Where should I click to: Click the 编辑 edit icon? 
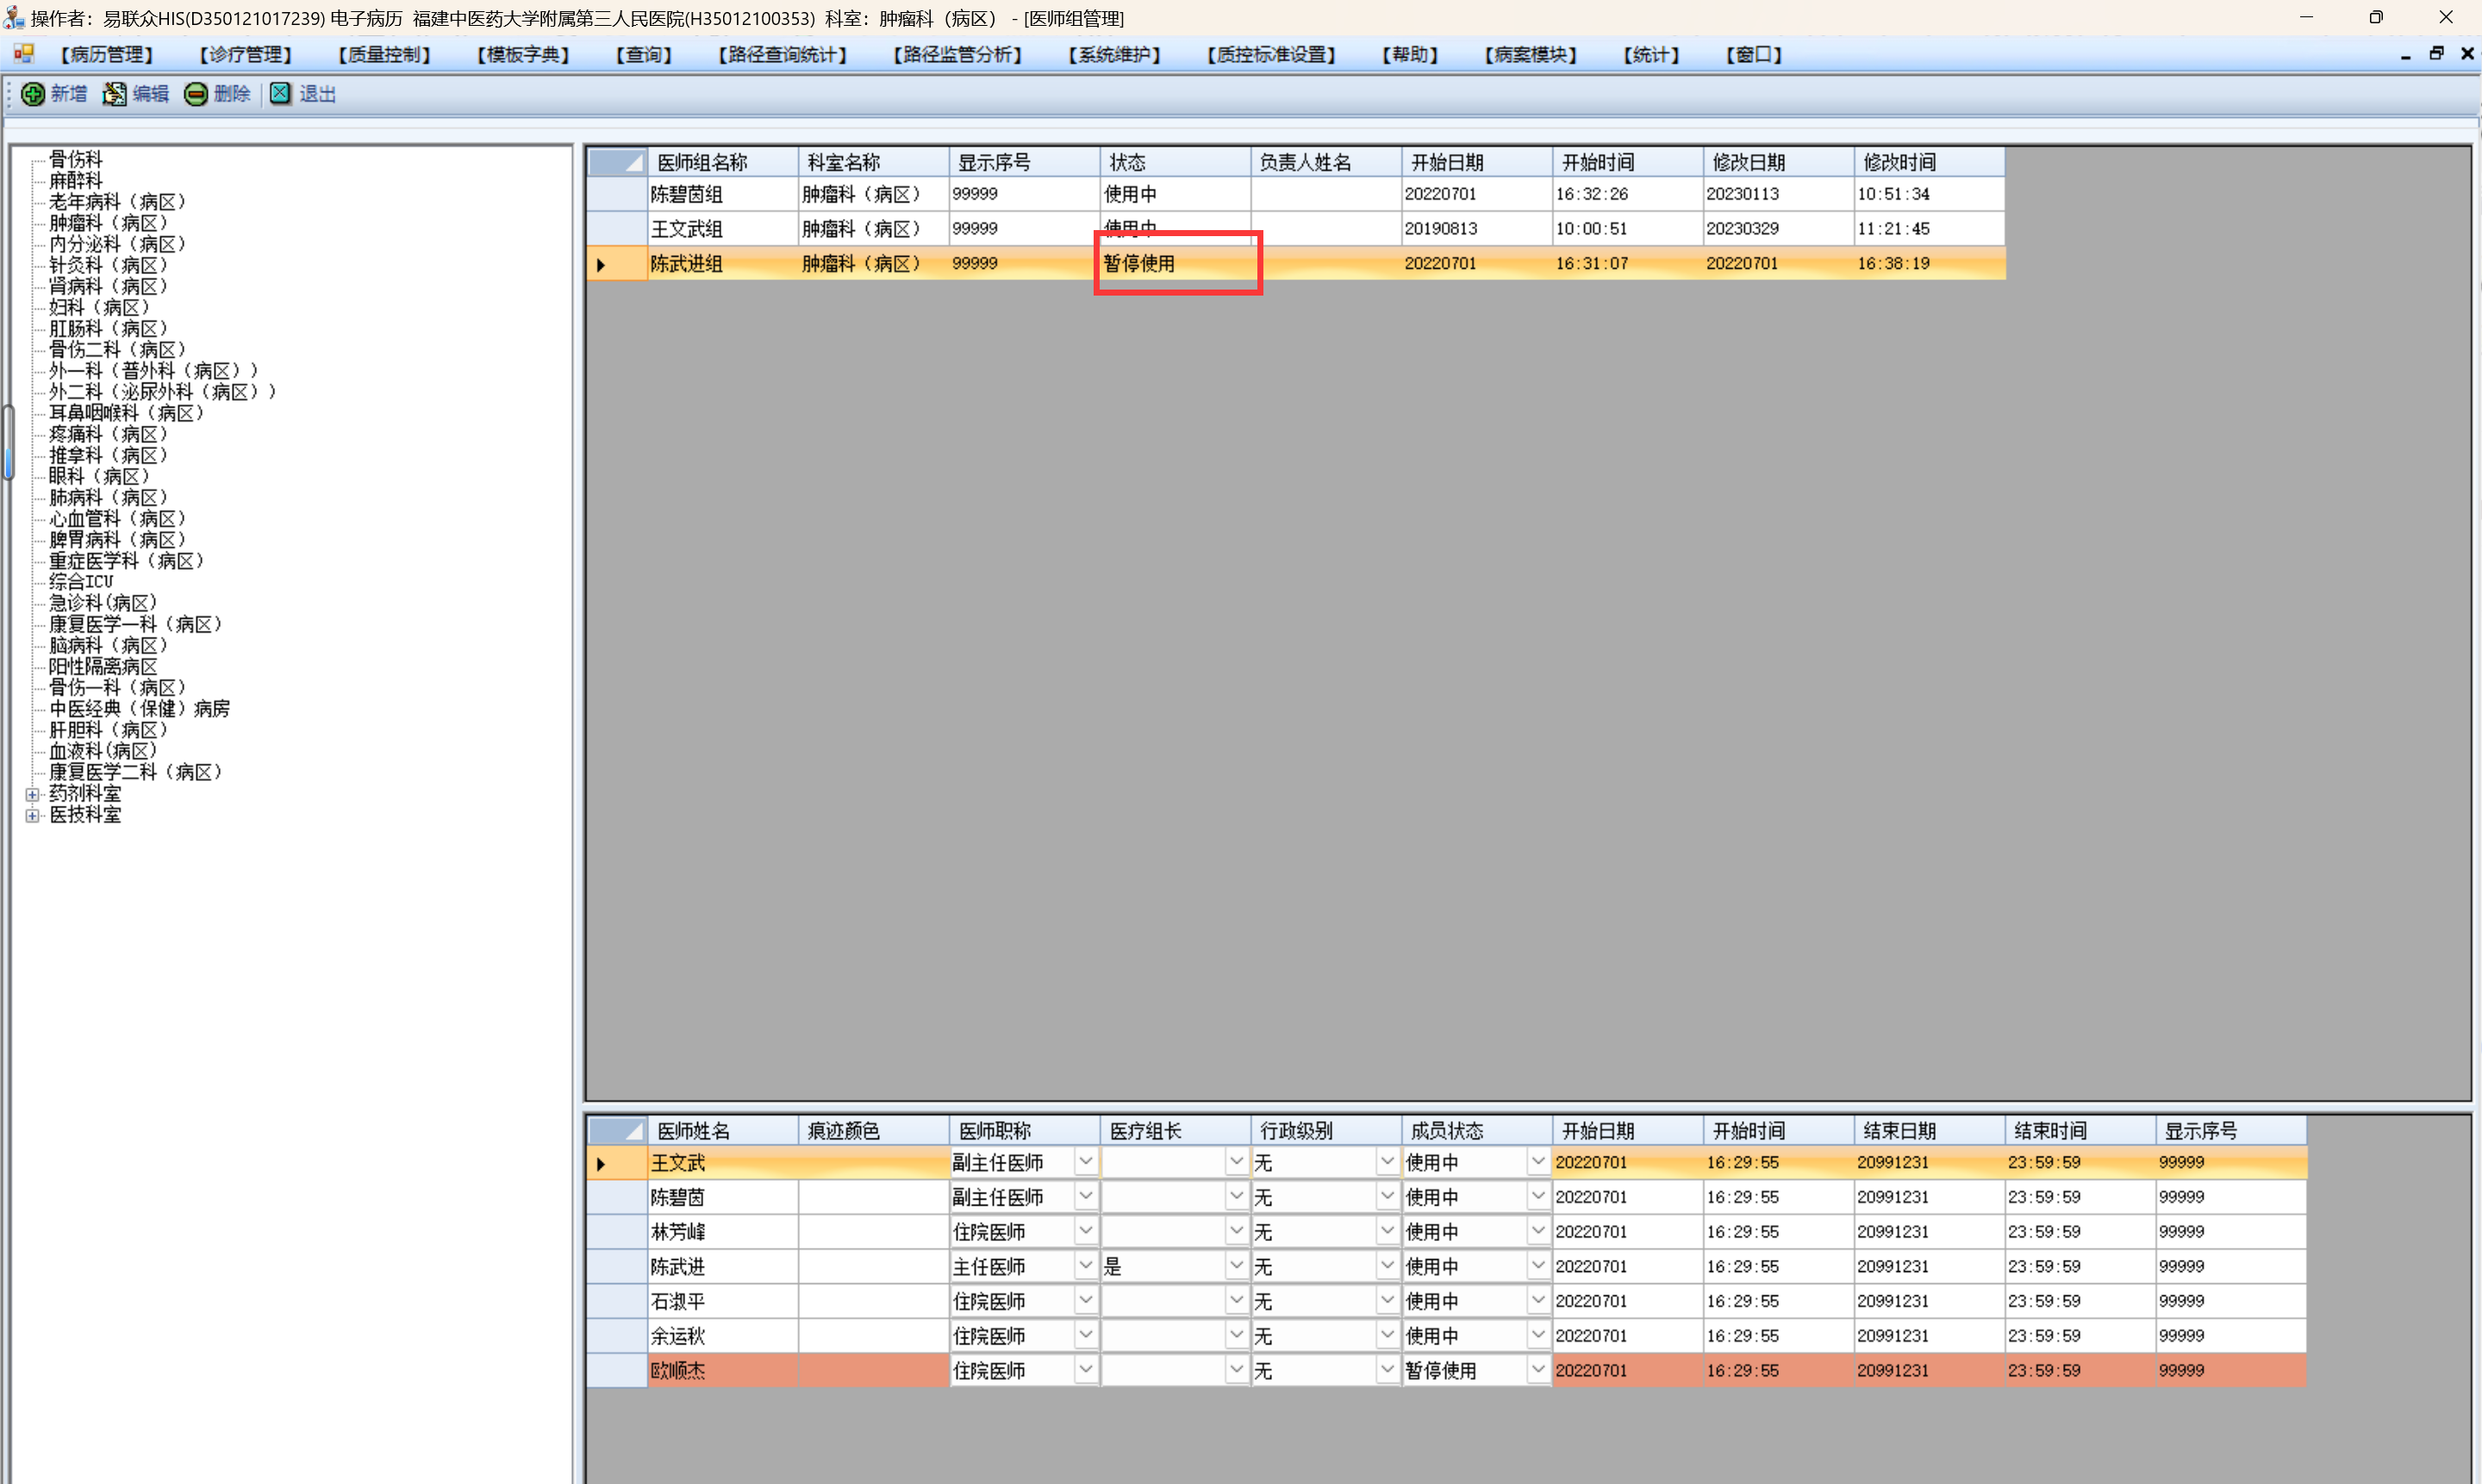(x=115, y=94)
